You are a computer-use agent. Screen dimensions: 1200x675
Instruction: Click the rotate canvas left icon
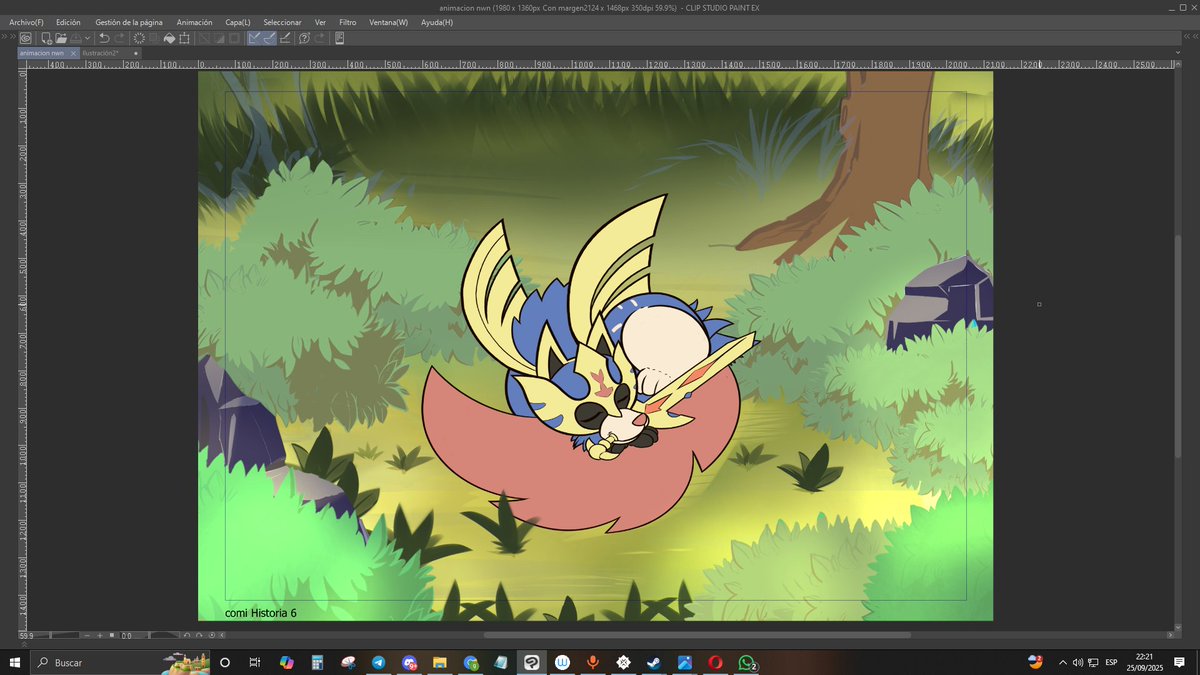coord(187,635)
